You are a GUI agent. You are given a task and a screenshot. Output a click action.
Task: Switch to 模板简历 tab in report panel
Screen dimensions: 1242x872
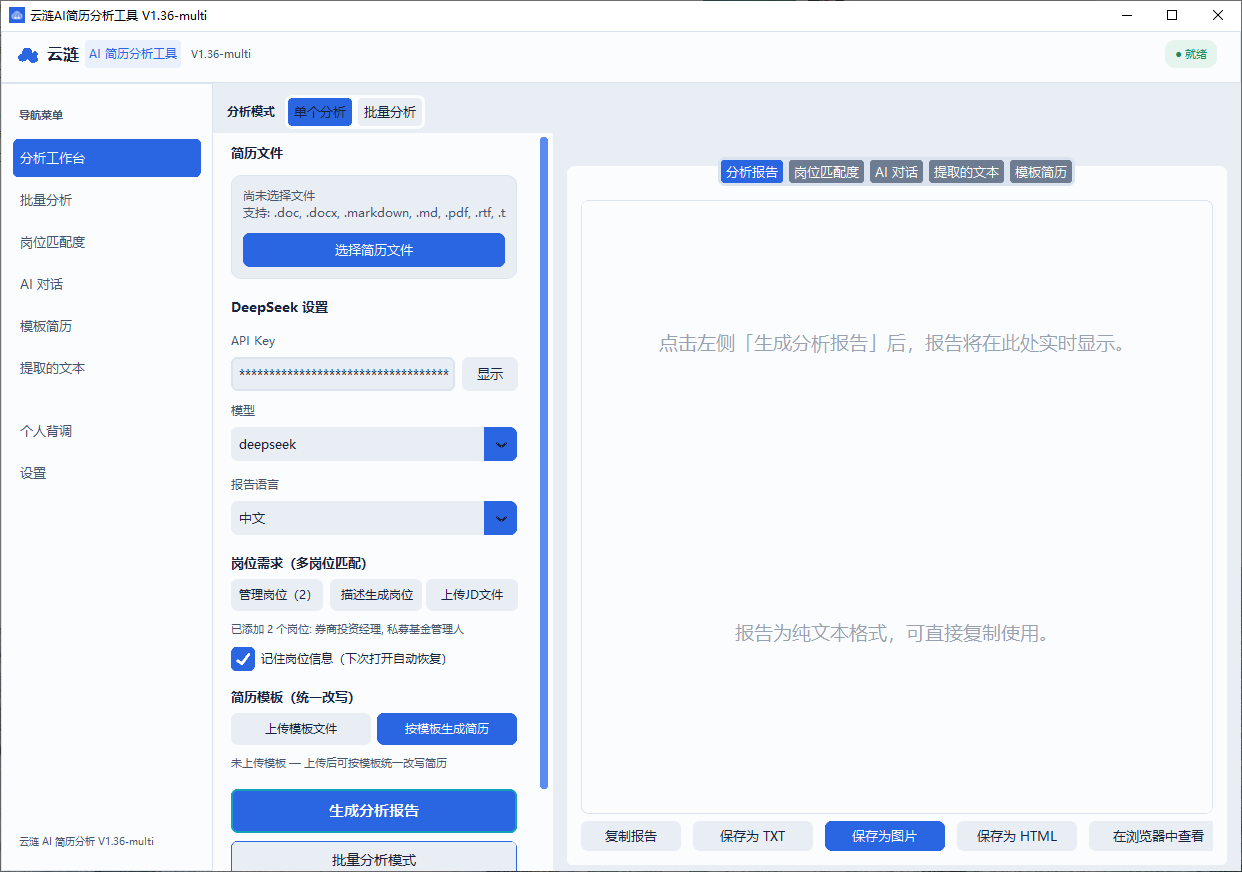click(1041, 172)
